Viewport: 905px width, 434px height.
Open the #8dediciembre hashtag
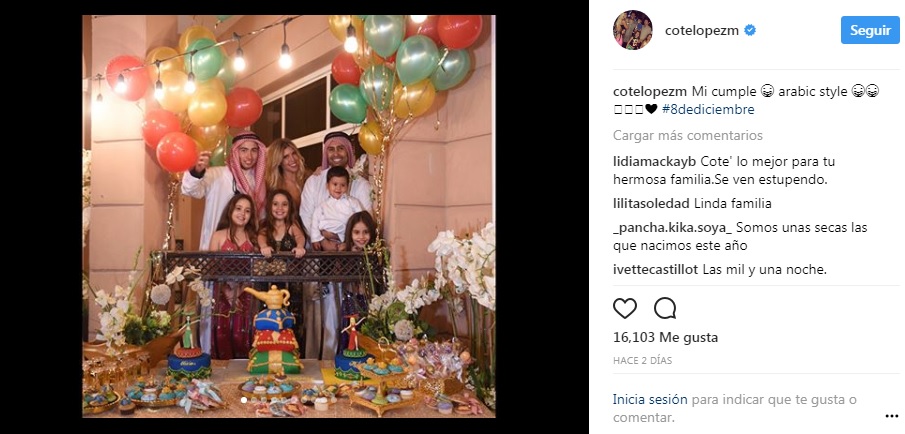coord(708,109)
